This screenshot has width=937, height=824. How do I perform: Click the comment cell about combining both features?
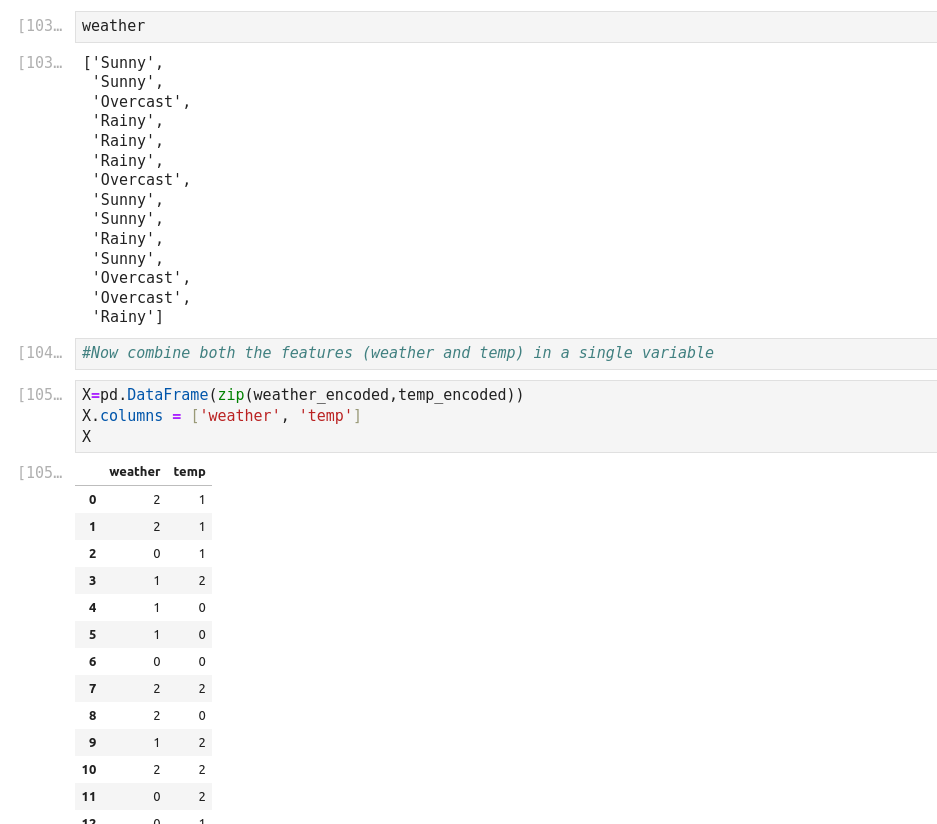pyautogui.click(x=505, y=353)
